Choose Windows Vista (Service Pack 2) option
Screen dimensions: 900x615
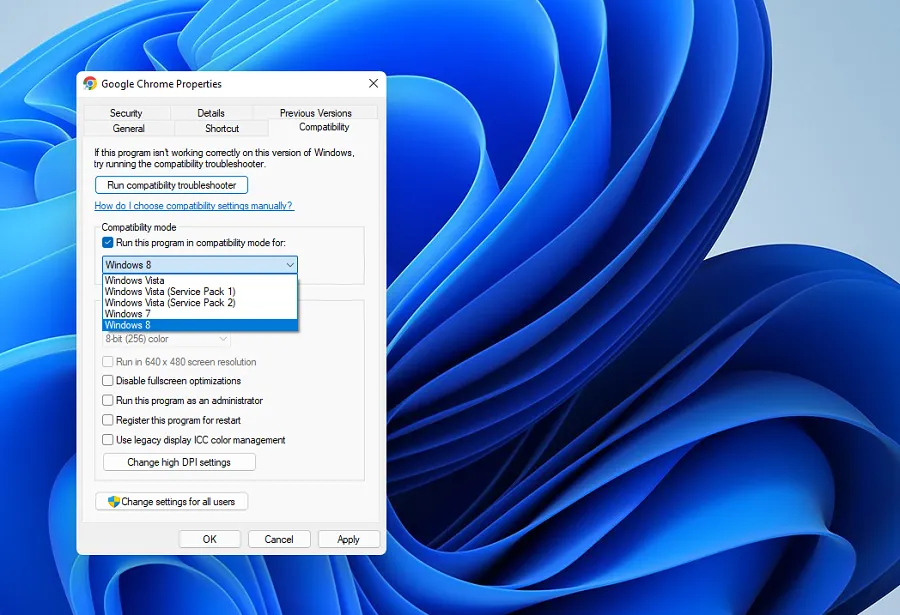point(200,303)
